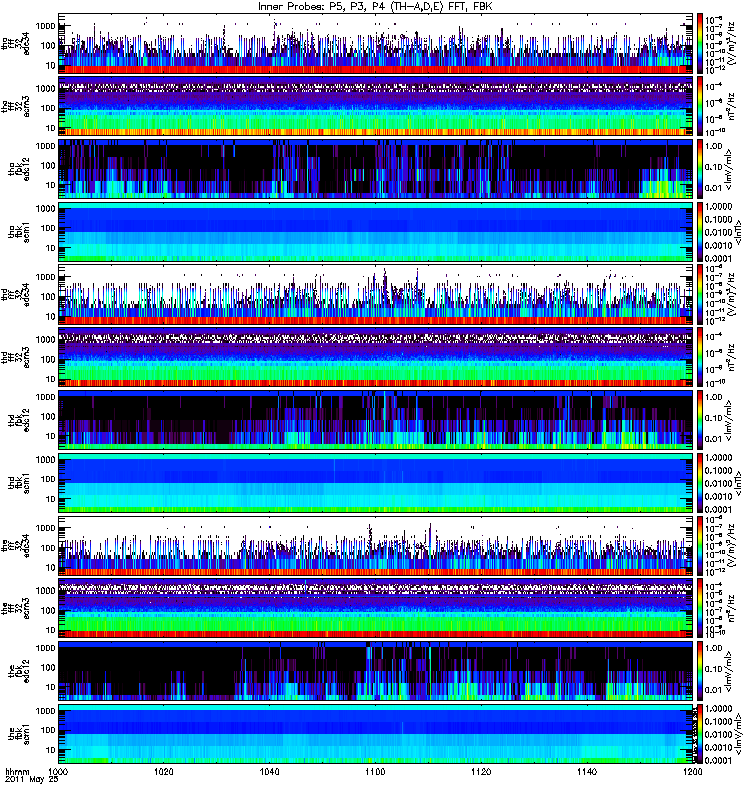Viewport: 750px width, 800px height.
Task: Click inside the tha fff edc34 spectrogram
Action: (376, 43)
